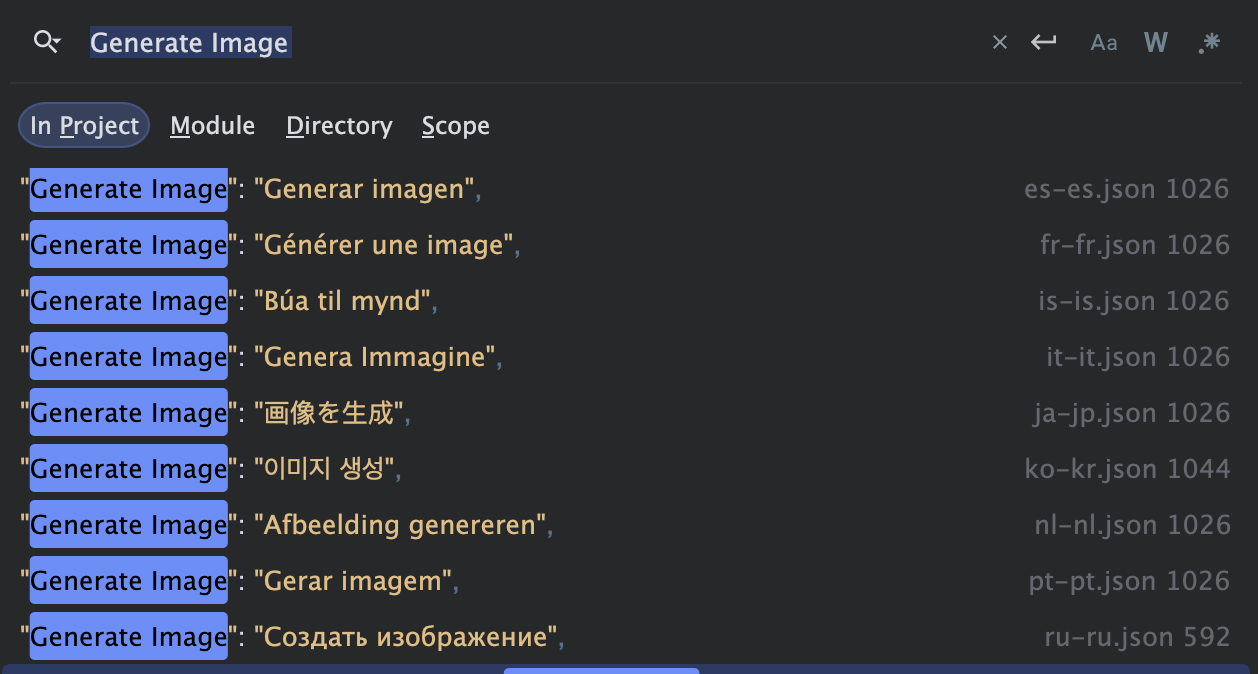Open the Module scope chooser
The width and height of the screenshot is (1258, 674).
(212, 125)
